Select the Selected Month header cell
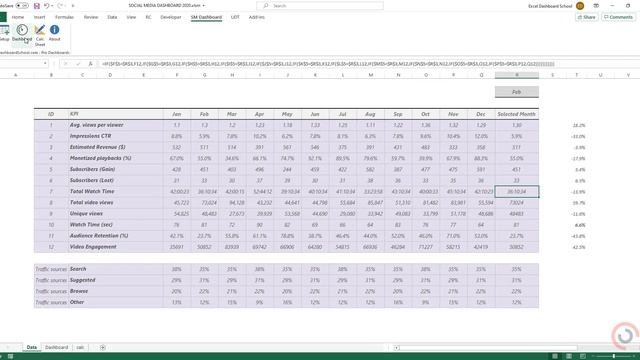This screenshot has height=360, width=640. point(517,114)
